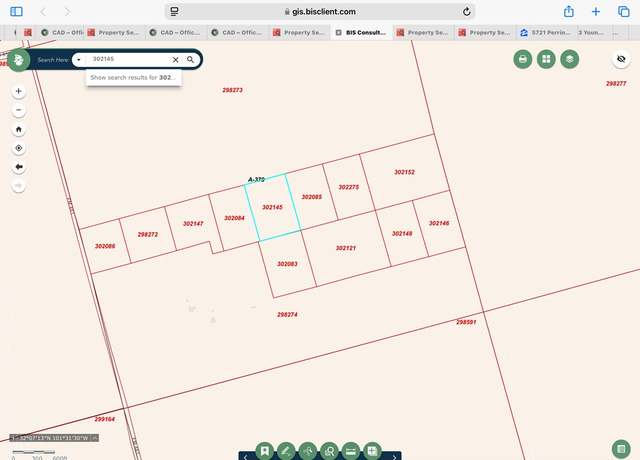Return map to home extent
Viewport: 640px width, 460px height.
pos(18,129)
